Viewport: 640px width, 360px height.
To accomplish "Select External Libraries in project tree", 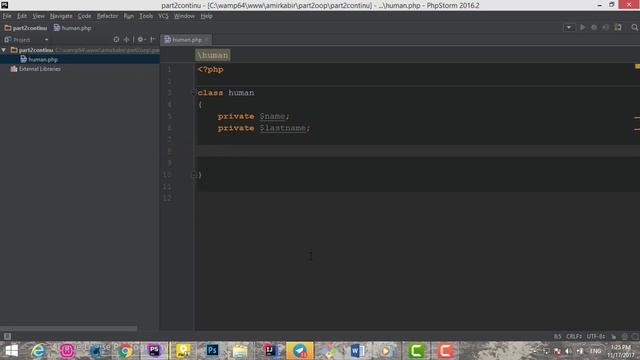I will pos(36,69).
